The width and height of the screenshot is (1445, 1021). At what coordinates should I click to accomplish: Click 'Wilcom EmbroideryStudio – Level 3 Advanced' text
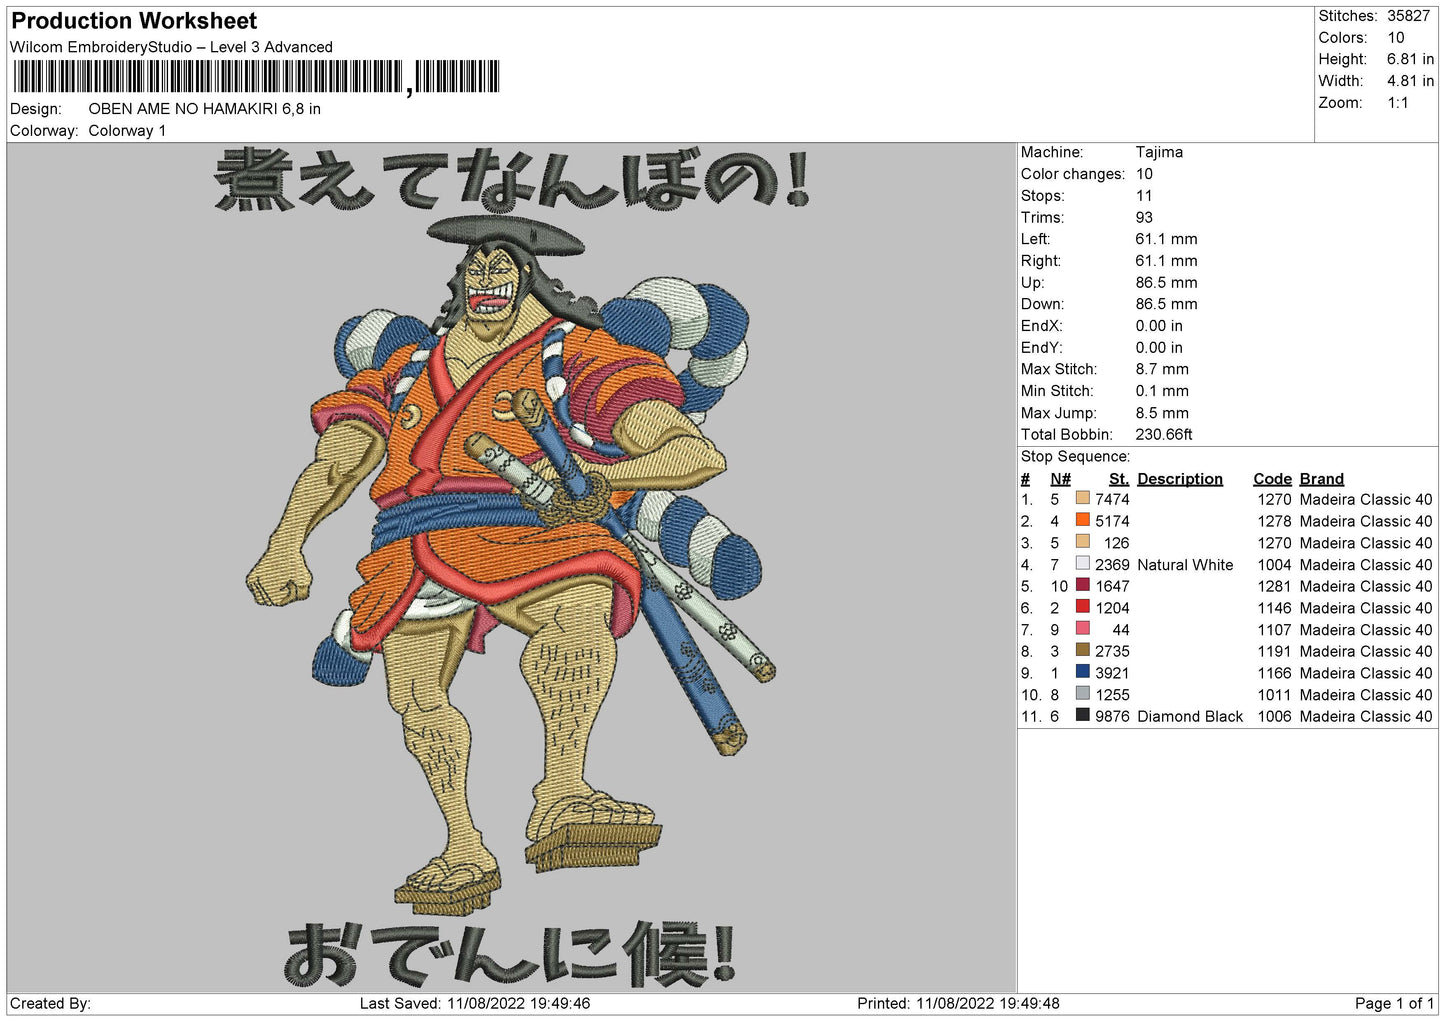click(171, 47)
